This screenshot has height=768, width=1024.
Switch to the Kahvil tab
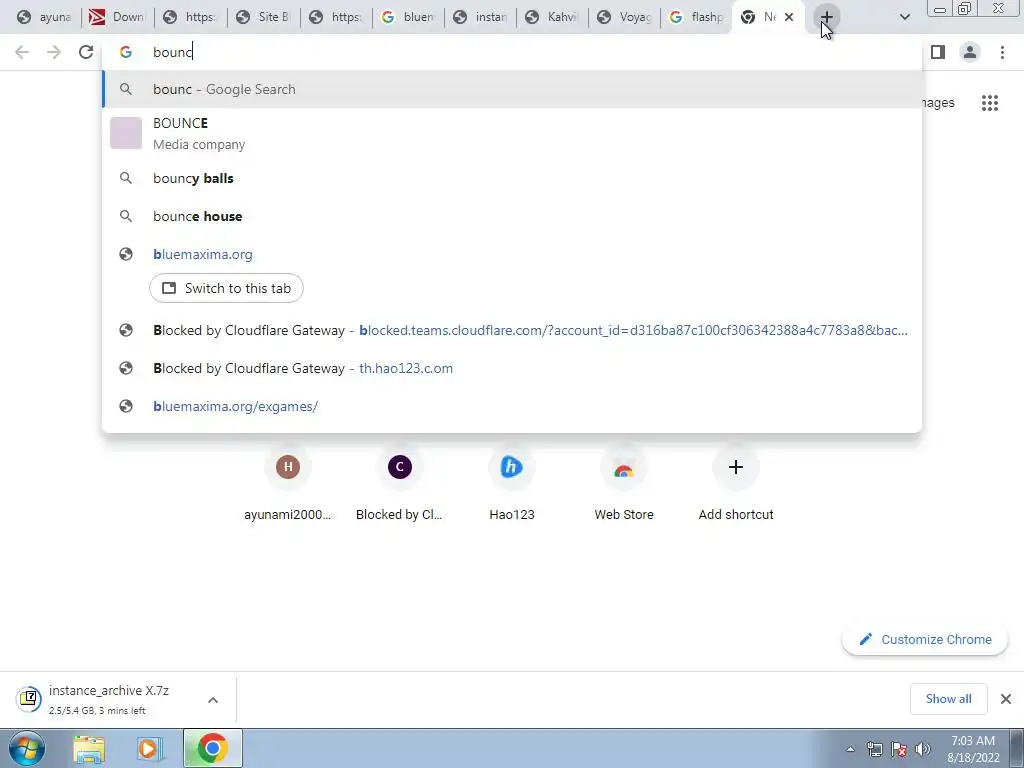(553, 17)
